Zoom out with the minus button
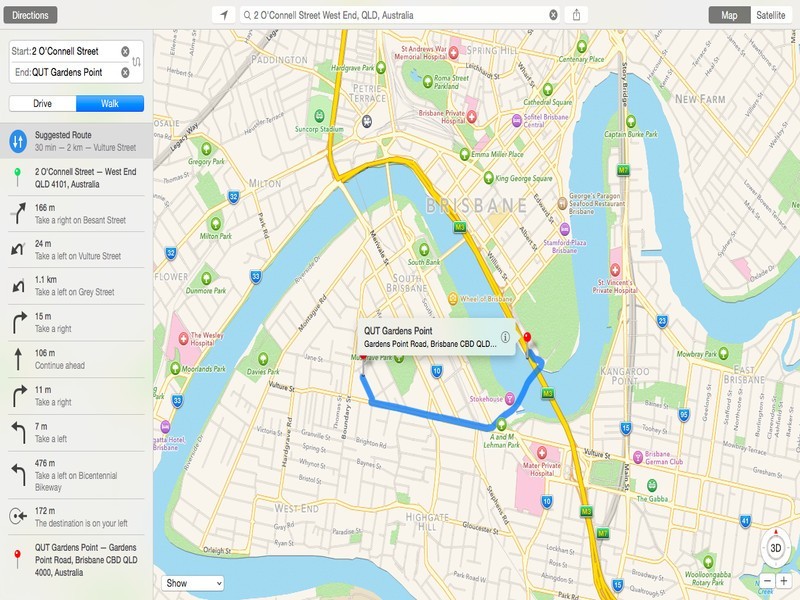Viewport: 800px width, 600px height. tap(768, 581)
